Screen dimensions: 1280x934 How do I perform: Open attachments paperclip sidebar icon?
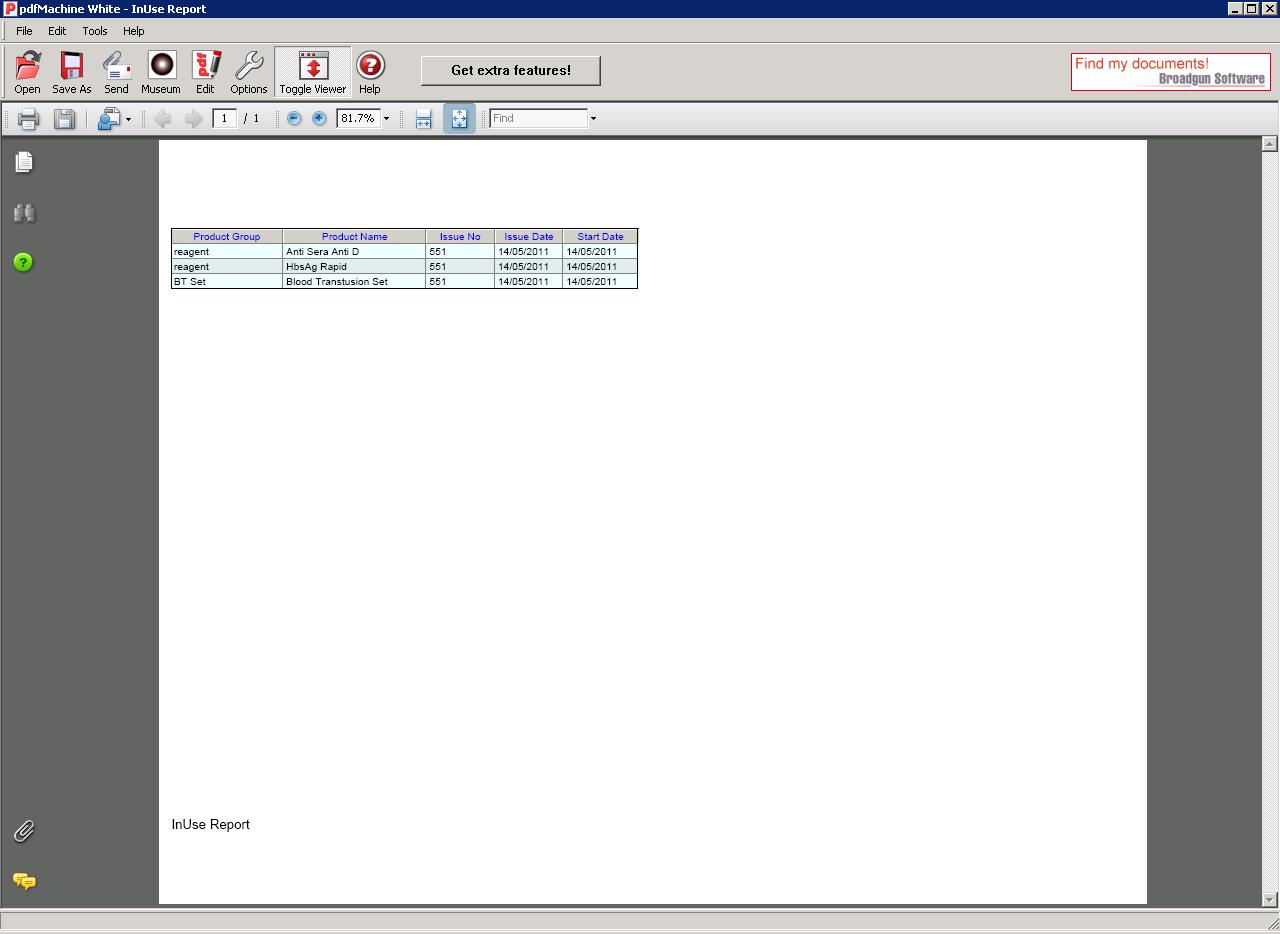[24, 831]
